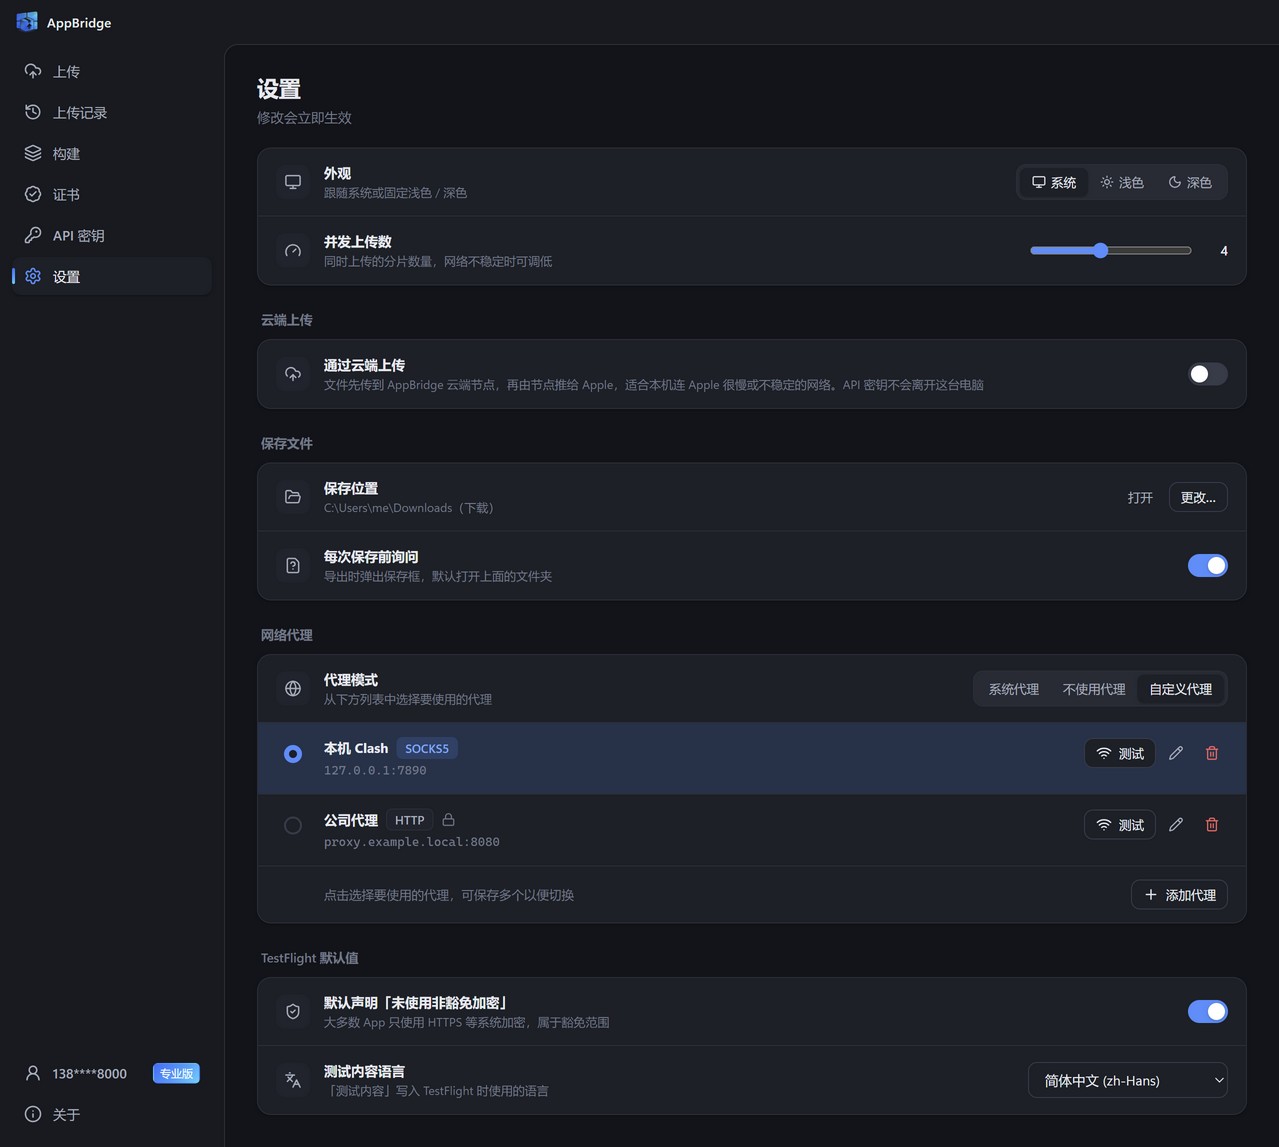Click the 更改... button
1279x1147 pixels.
[x=1198, y=497]
